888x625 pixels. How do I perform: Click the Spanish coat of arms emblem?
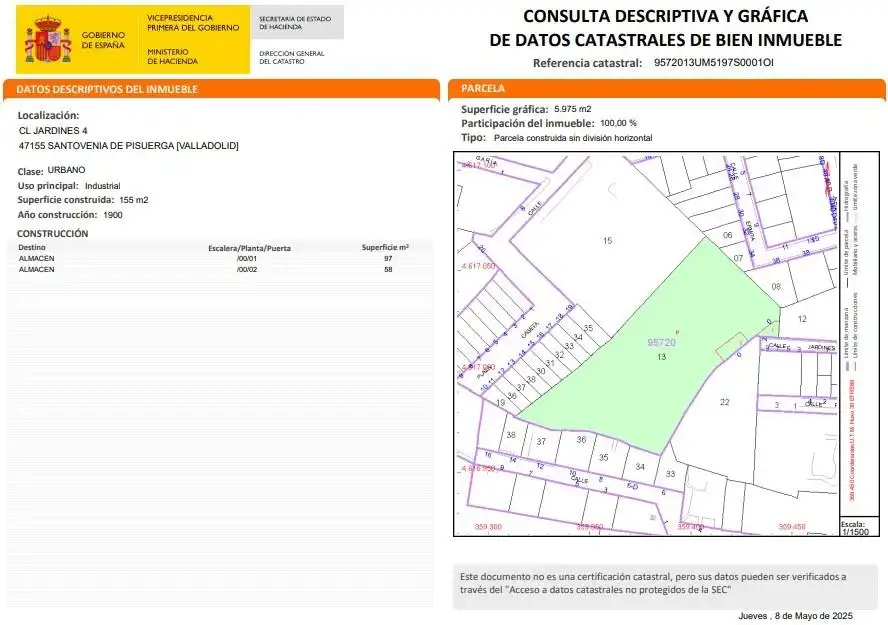pyautogui.click(x=48, y=39)
